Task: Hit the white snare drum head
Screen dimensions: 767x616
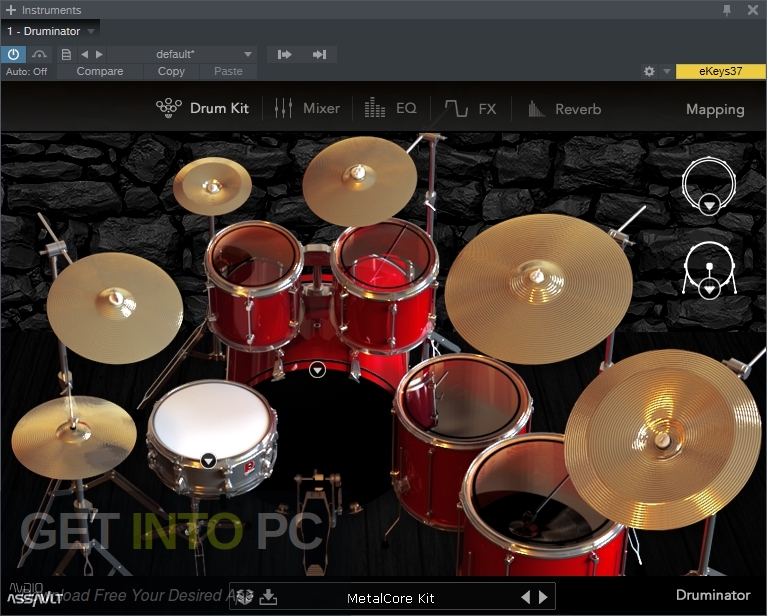Action: pos(213,421)
